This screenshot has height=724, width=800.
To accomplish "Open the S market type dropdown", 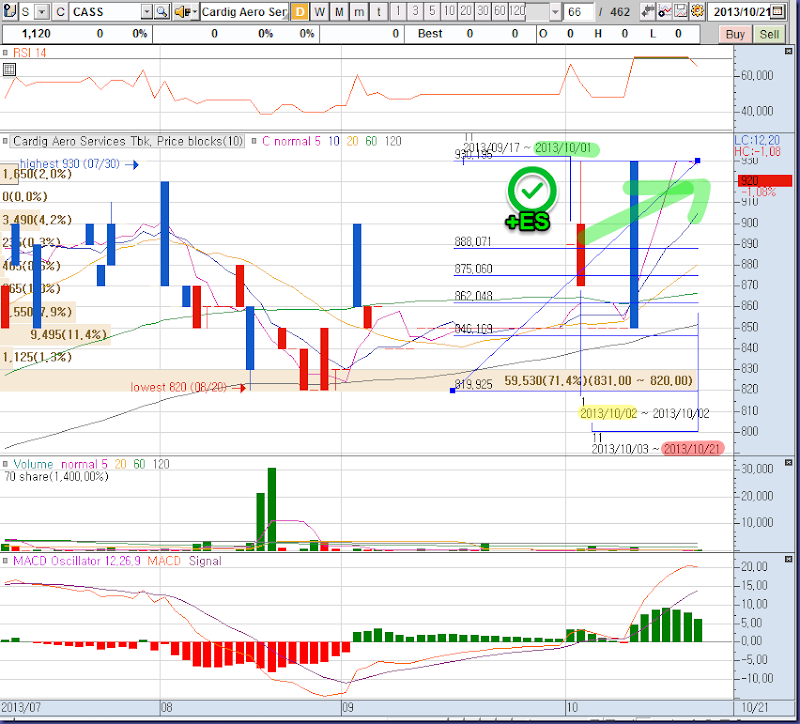I will pos(42,12).
